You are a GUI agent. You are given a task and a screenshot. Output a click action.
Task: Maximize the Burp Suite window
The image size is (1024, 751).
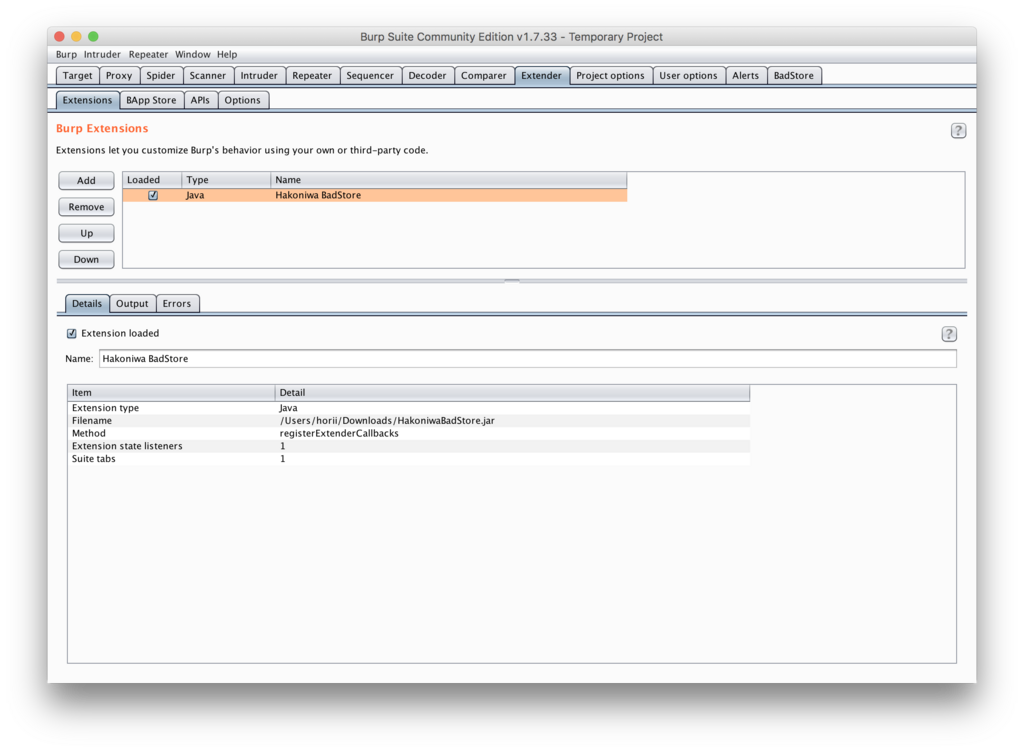click(93, 37)
